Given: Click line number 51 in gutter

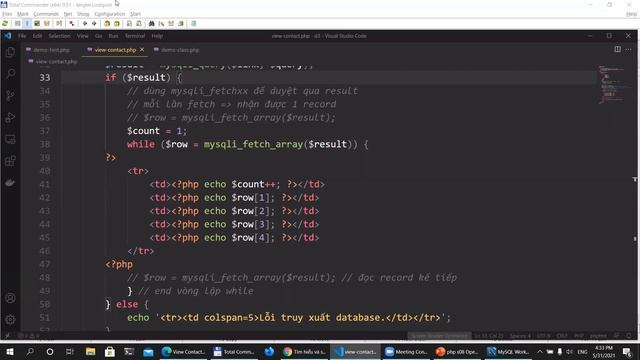Looking at the screenshot, I should pyautogui.click(x=45, y=318).
